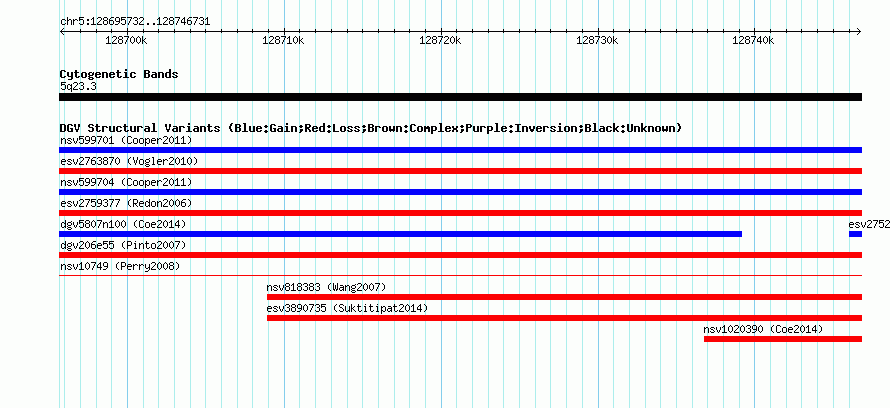Click the nsv599701 (Cooper2011) blue gain bar
Viewport: 890px width, 408px height.
[460, 150]
